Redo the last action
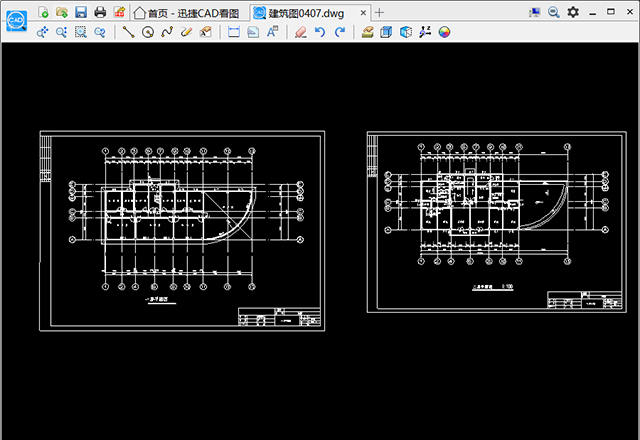The height and width of the screenshot is (440, 640). (x=340, y=32)
